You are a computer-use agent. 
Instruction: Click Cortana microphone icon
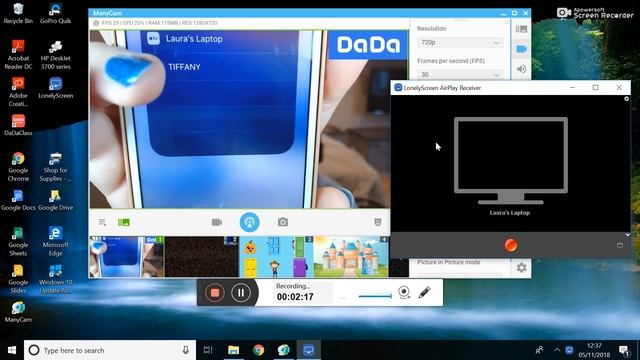186,350
